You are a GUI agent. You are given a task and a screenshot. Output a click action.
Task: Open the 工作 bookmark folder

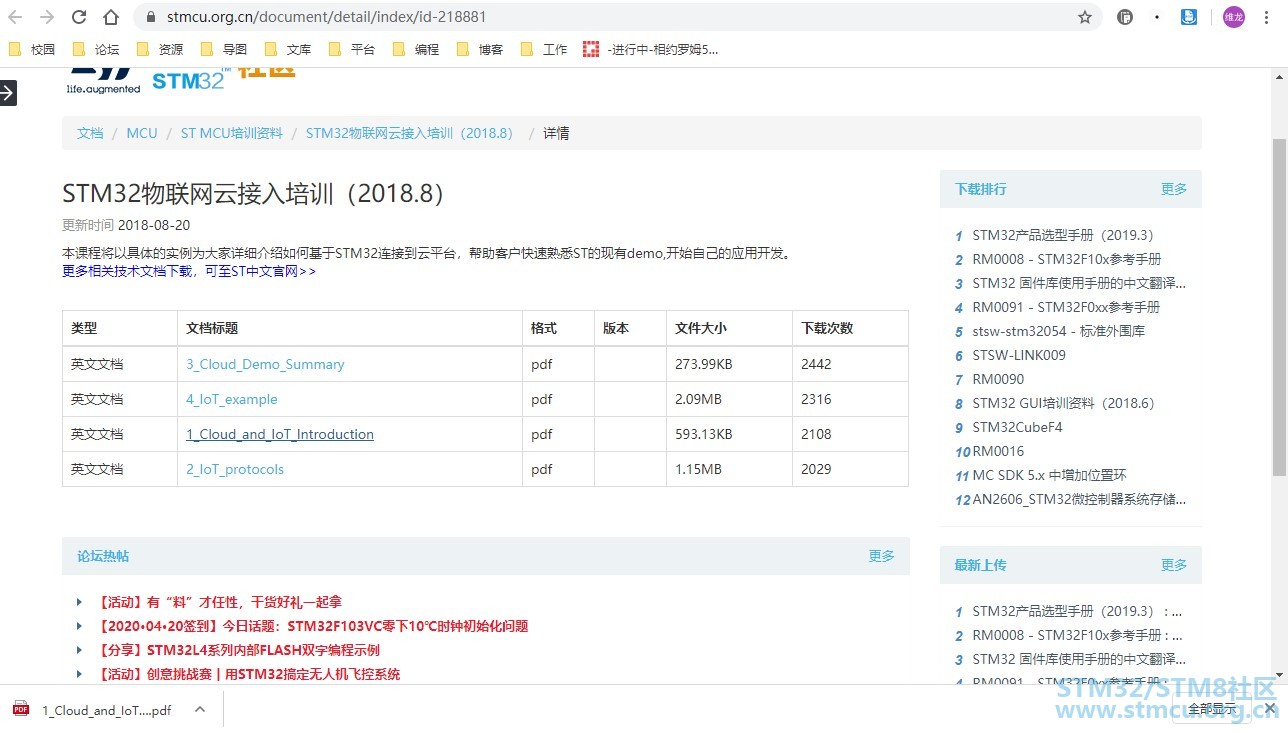544,49
